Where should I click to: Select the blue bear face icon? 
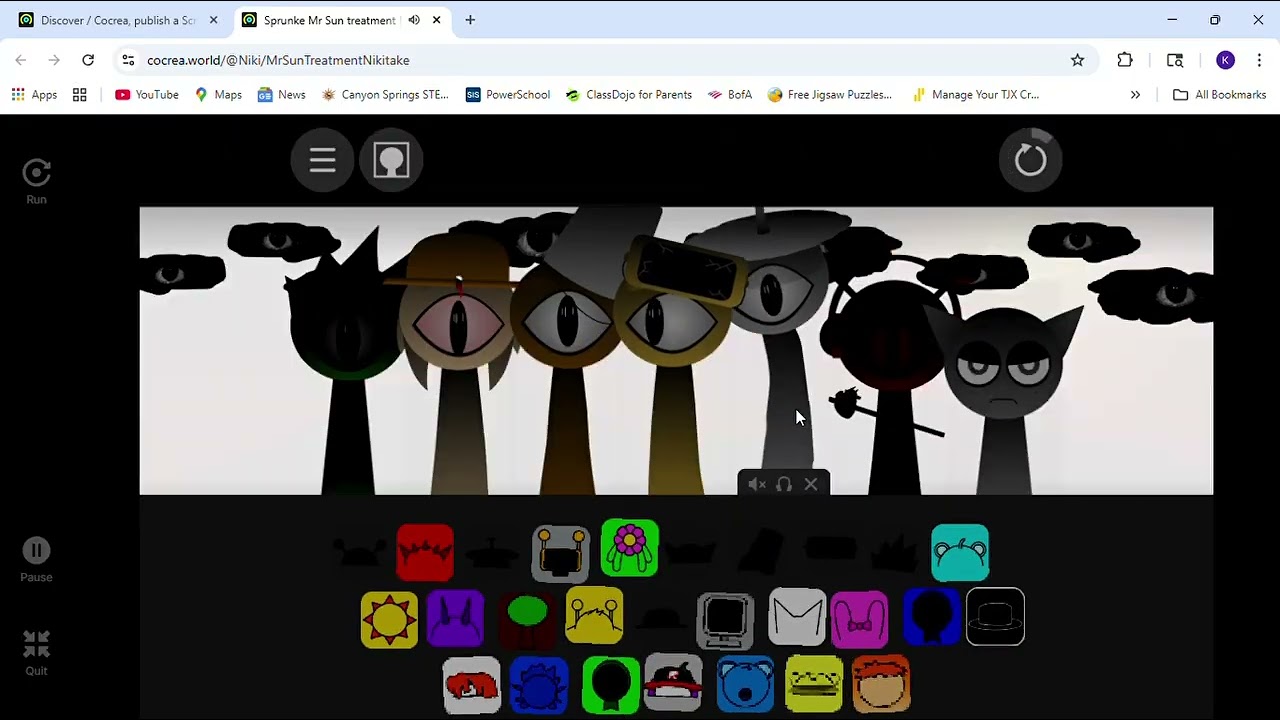[x=745, y=685]
